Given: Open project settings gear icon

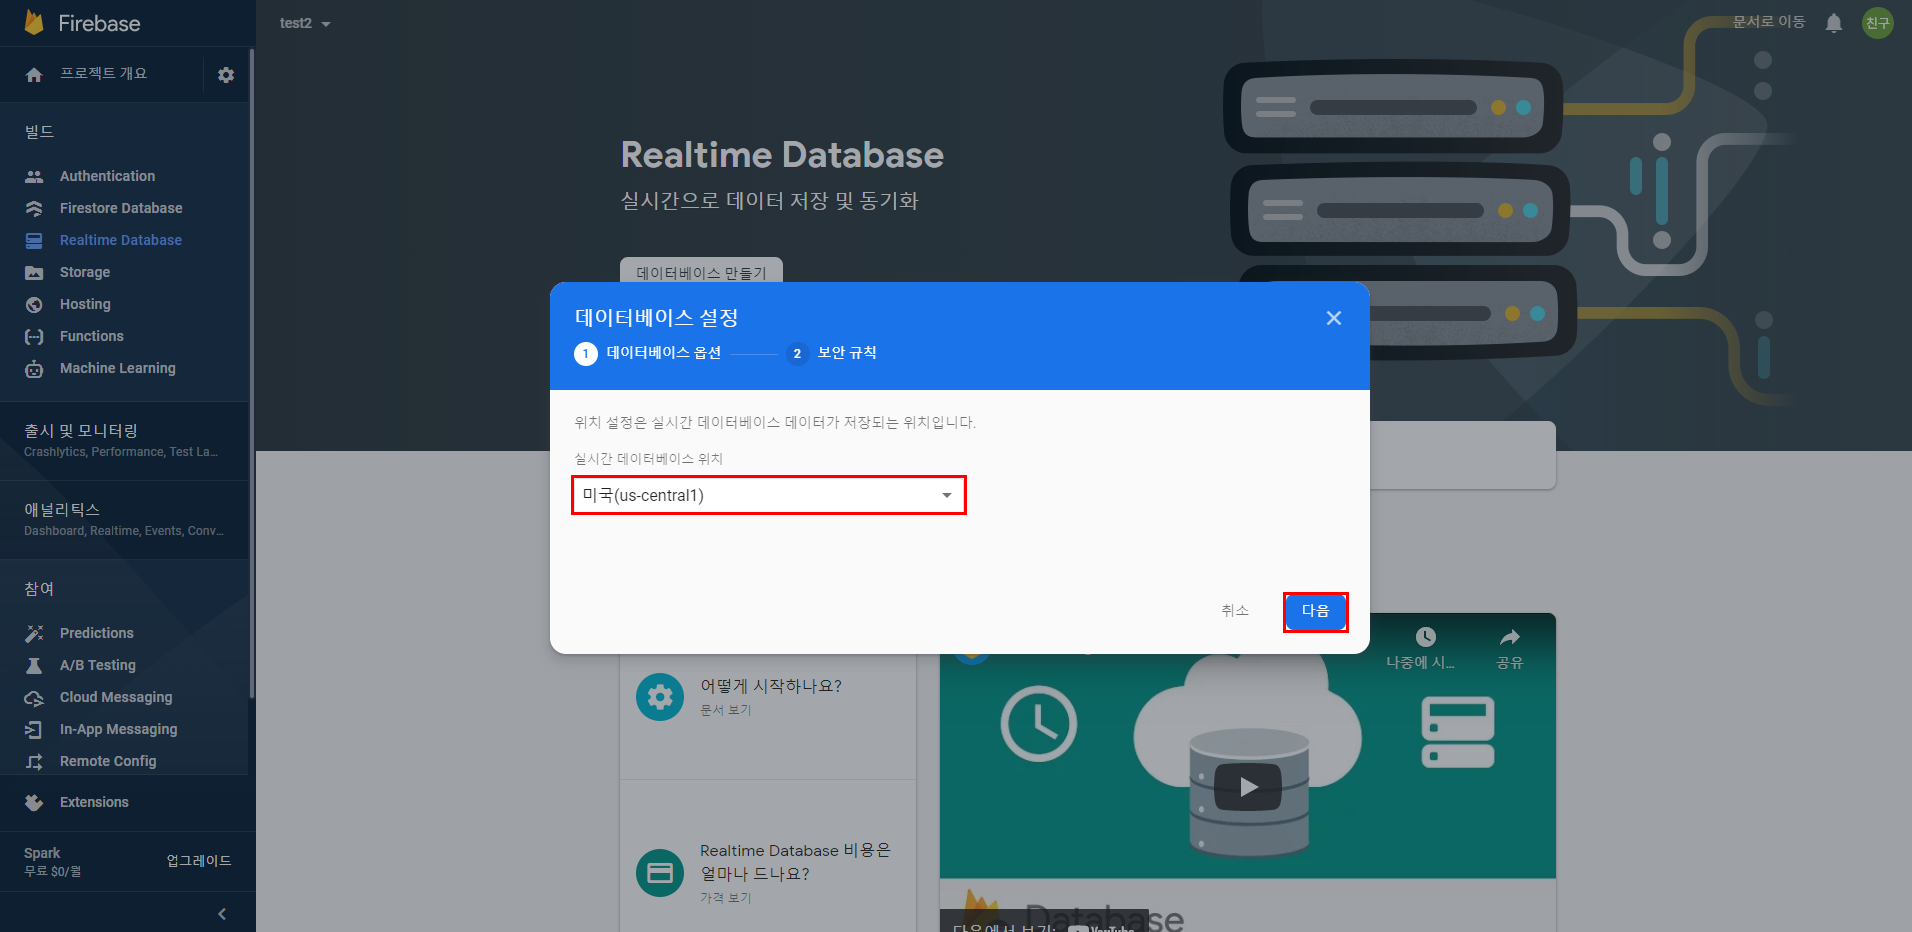Looking at the screenshot, I should [226, 75].
